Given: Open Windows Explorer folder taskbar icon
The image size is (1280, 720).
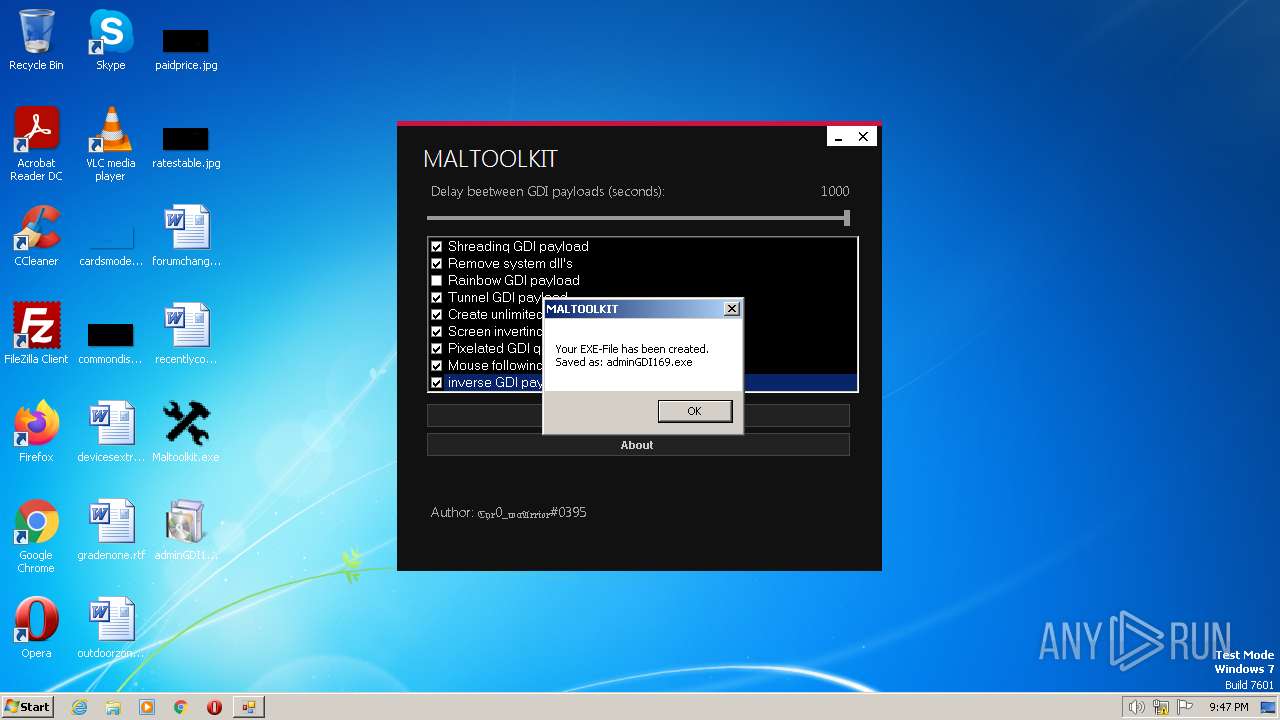Looking at the screenshot, I should point(113,707).
